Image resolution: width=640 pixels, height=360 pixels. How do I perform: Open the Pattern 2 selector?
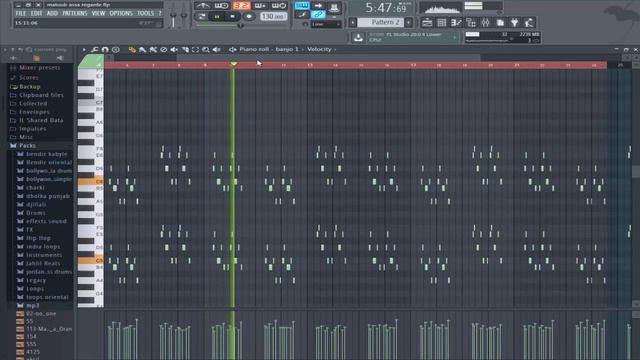click(381, 22)
